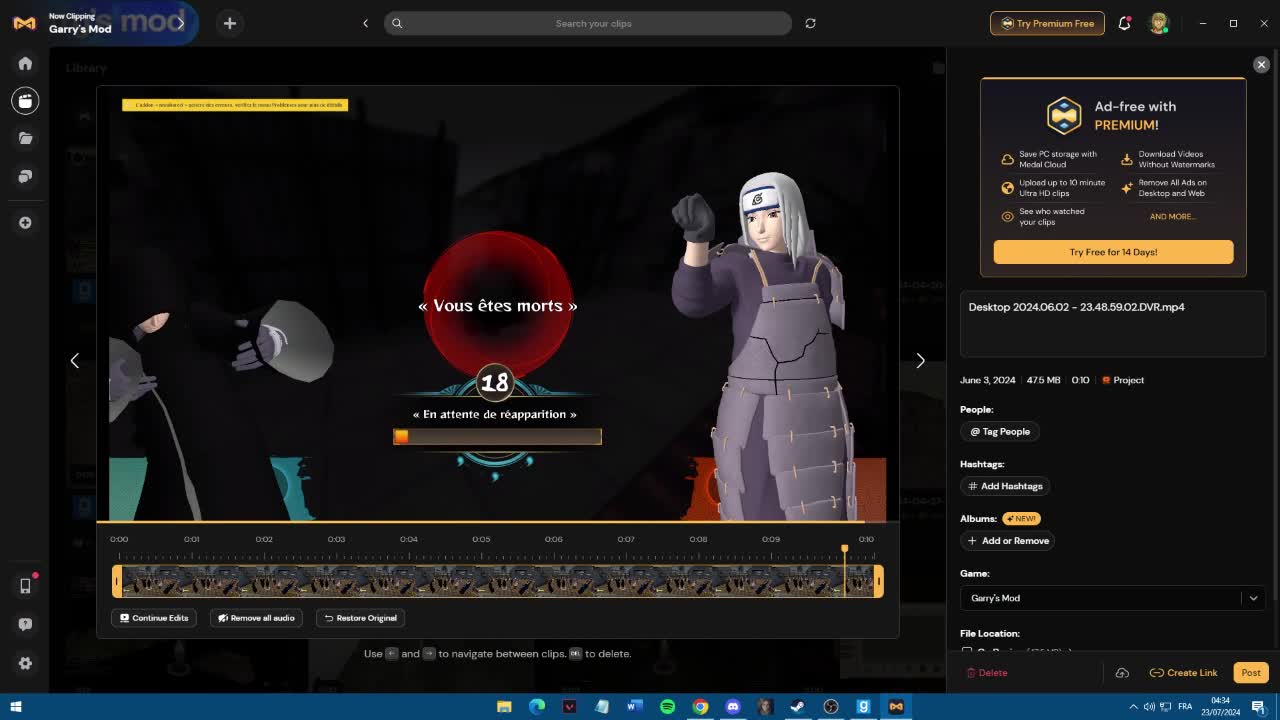Click Albums Add or Remove button
1280x720 pixels.
[1008, 541]
